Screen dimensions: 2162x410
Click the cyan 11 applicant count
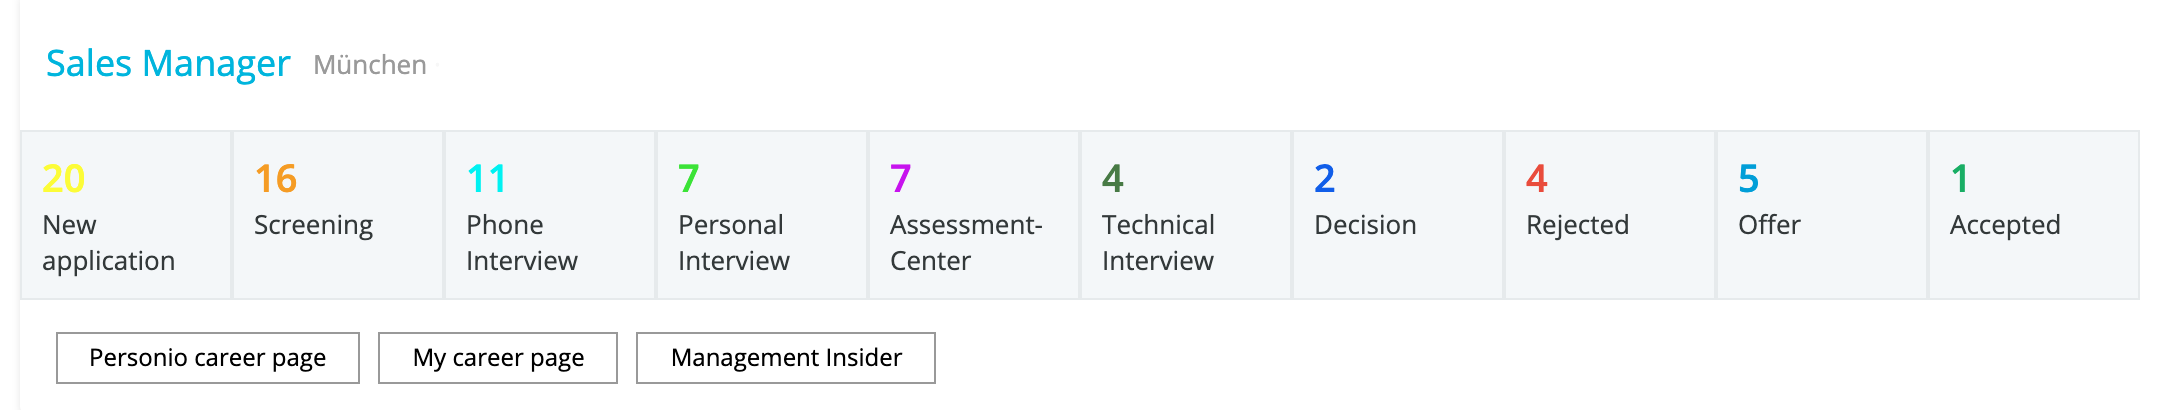(x=487, y=179)
